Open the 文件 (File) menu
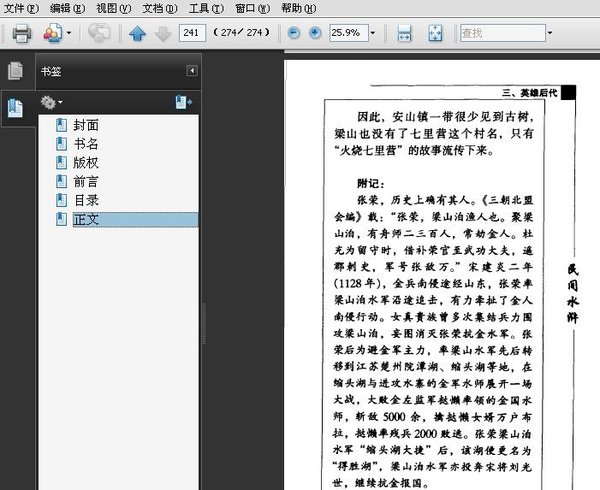This screenshot has width=600, height=490. 21,8
